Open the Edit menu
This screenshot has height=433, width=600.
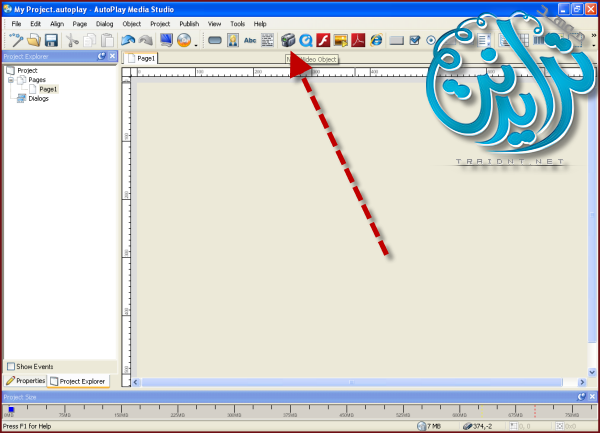(36, 24)
